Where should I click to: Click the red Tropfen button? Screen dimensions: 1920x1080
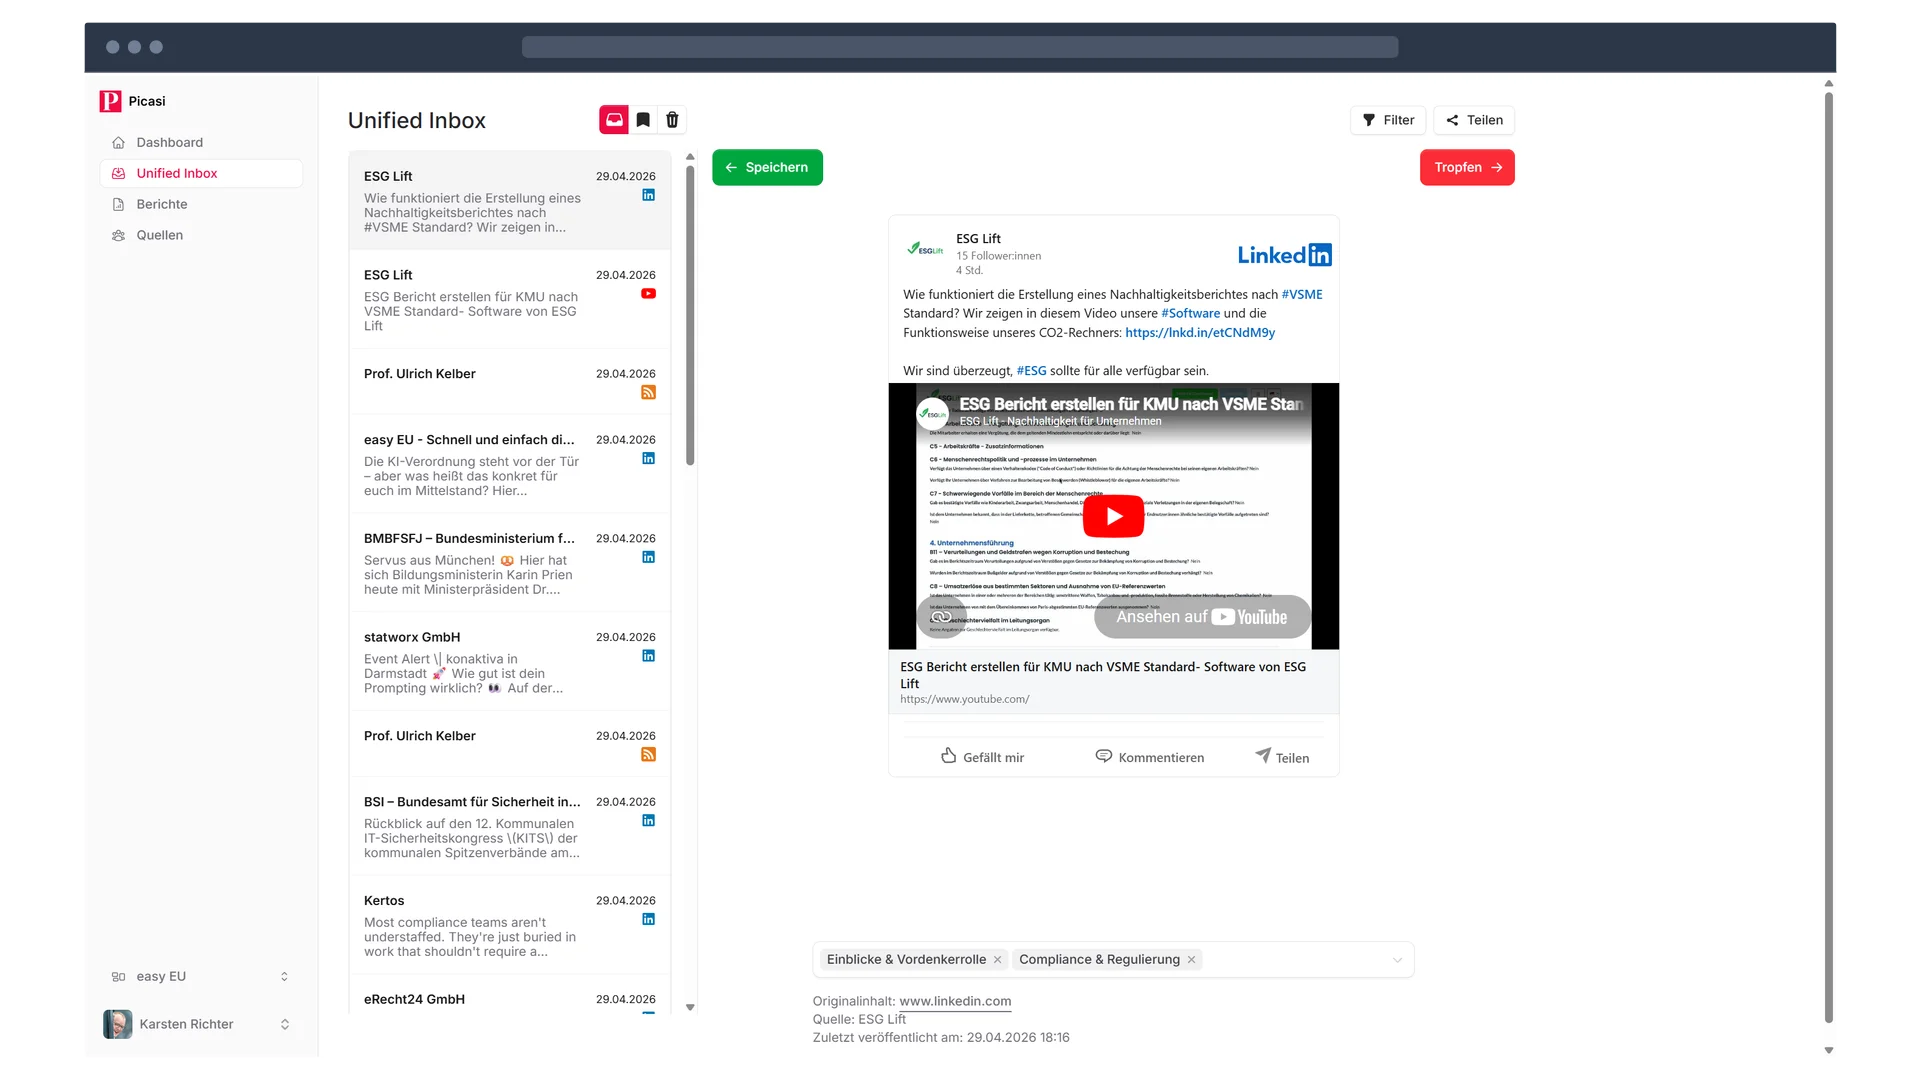coord(1467,167)
